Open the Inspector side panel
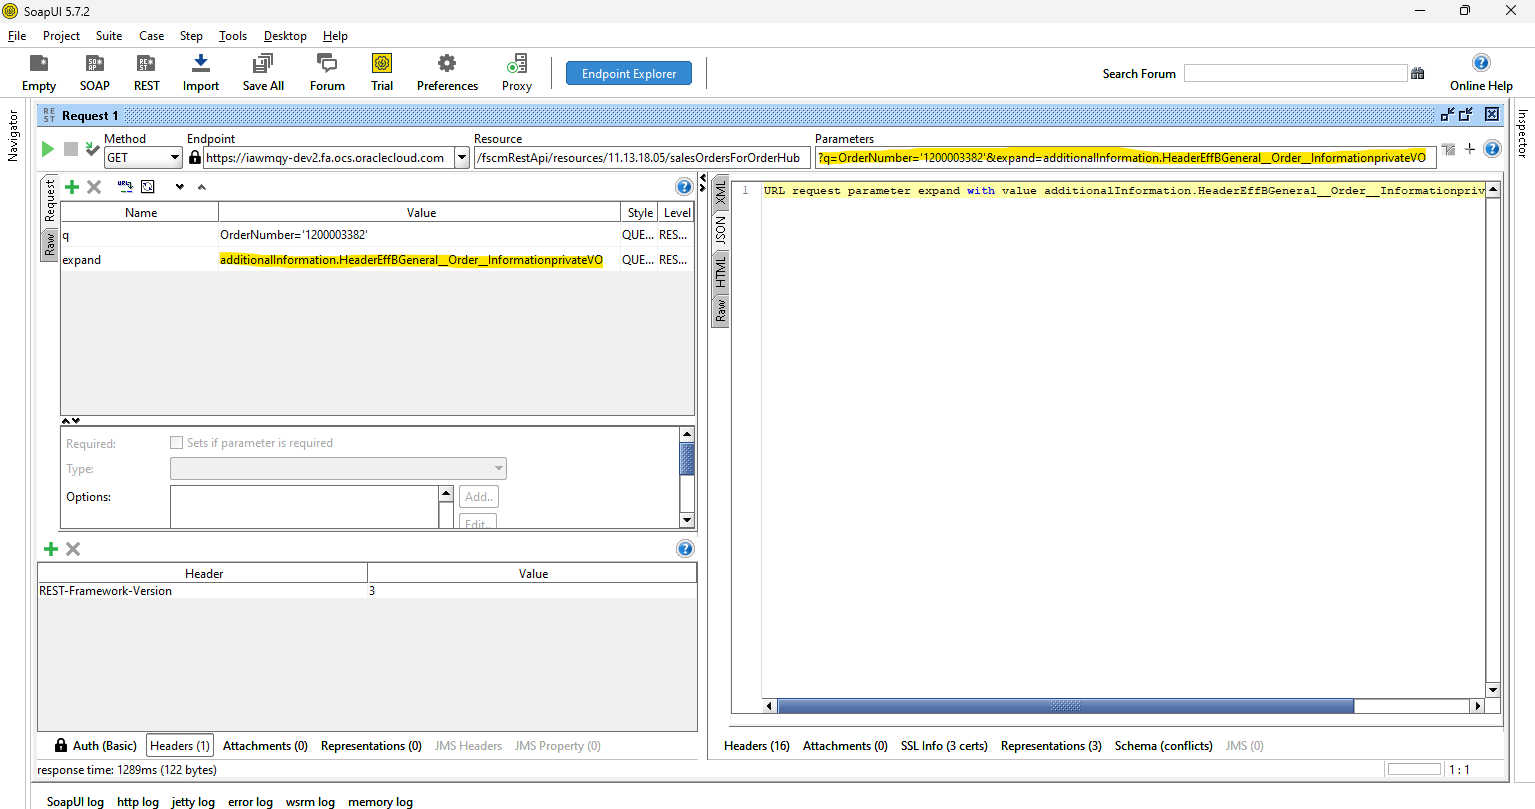The image size is (1535, 809). [x=1523, y=133]
